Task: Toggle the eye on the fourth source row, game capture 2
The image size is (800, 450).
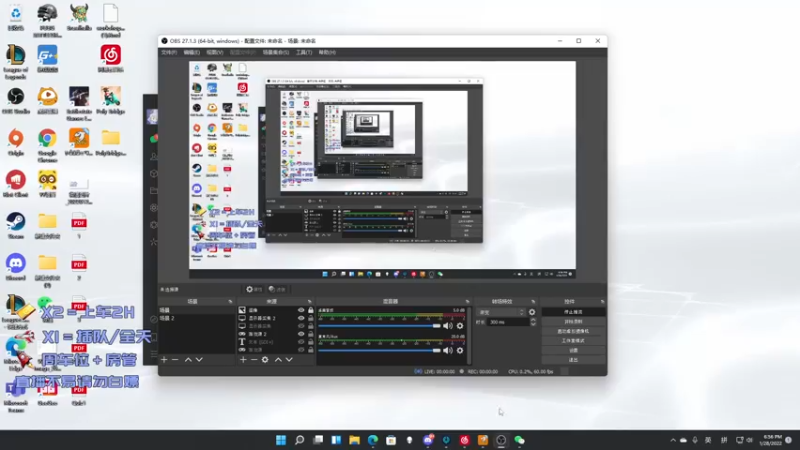Action: click(301, 334)
